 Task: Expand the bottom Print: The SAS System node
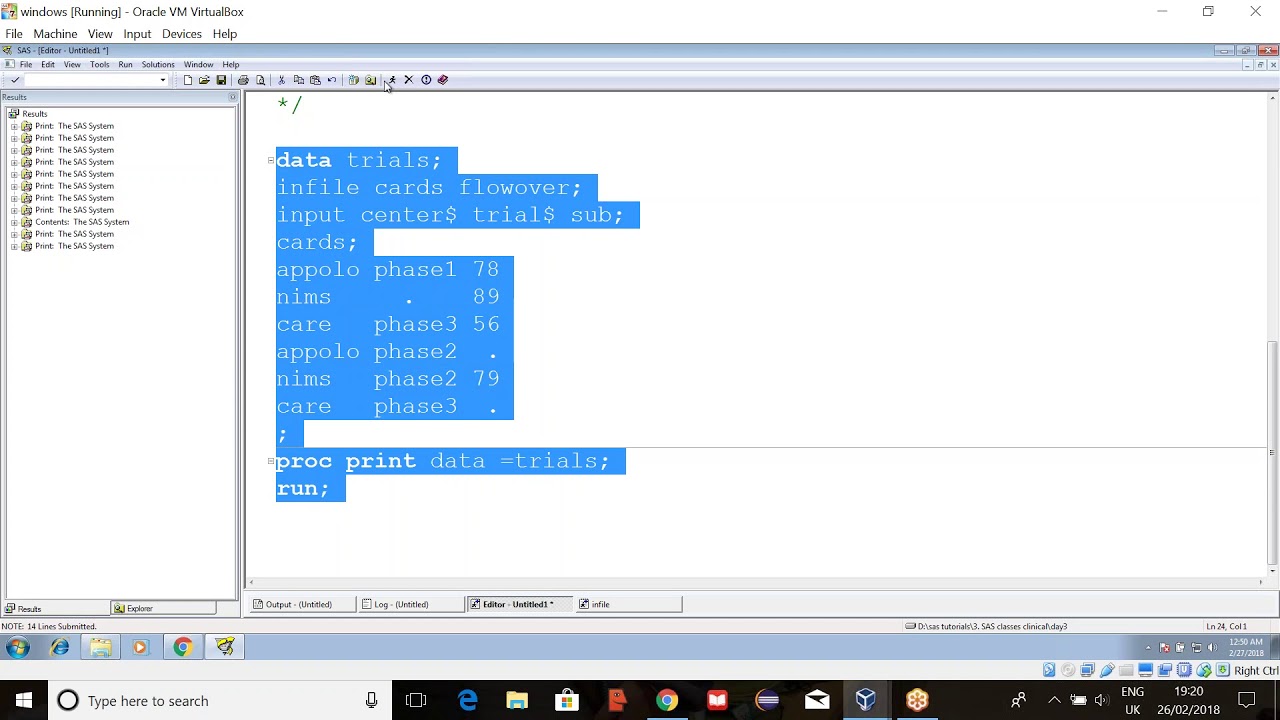click(x=14, y=246)
